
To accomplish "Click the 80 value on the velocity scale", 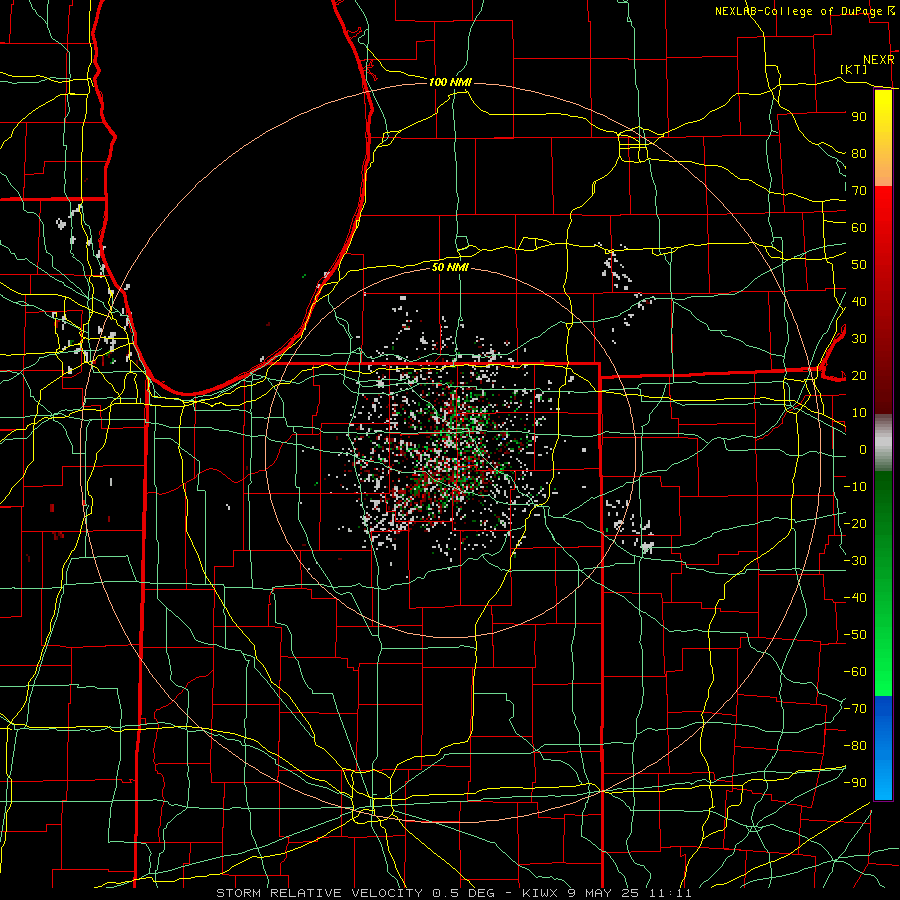I will (x=859, y=154).
